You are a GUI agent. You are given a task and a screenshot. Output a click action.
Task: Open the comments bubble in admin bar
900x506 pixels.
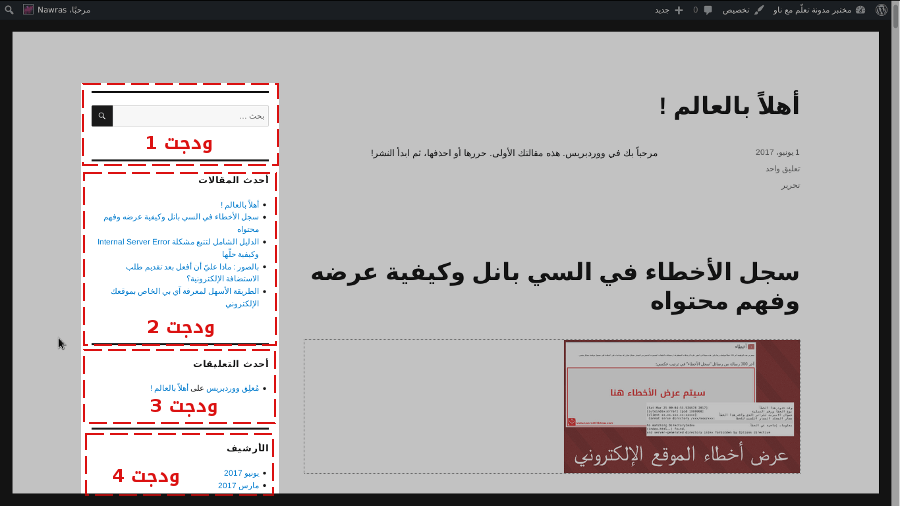click(708, 10)
